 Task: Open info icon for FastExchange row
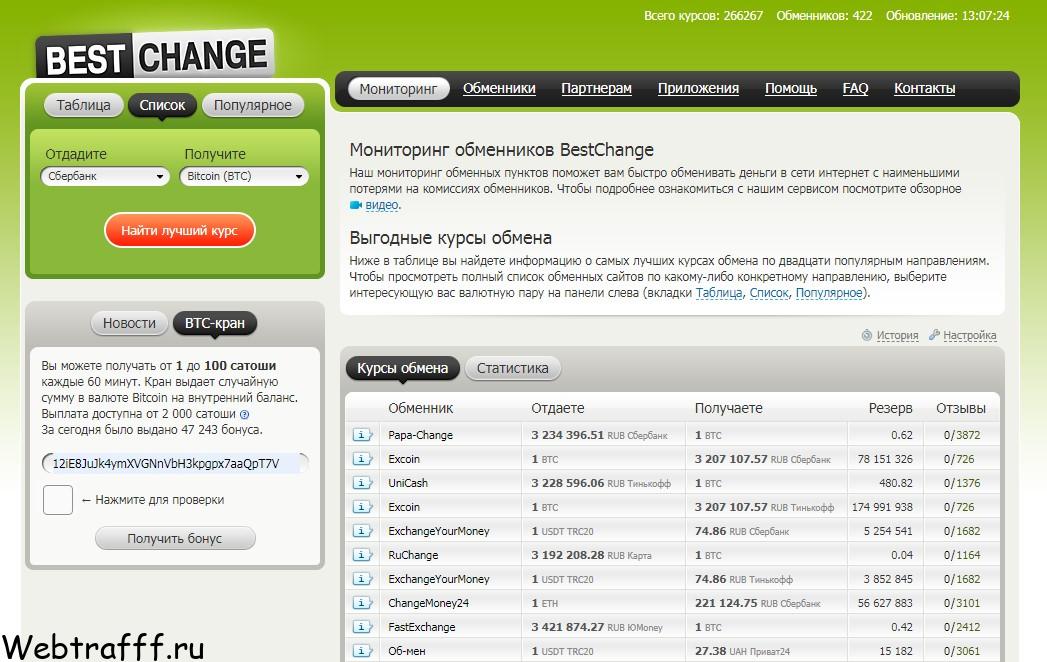362,627
